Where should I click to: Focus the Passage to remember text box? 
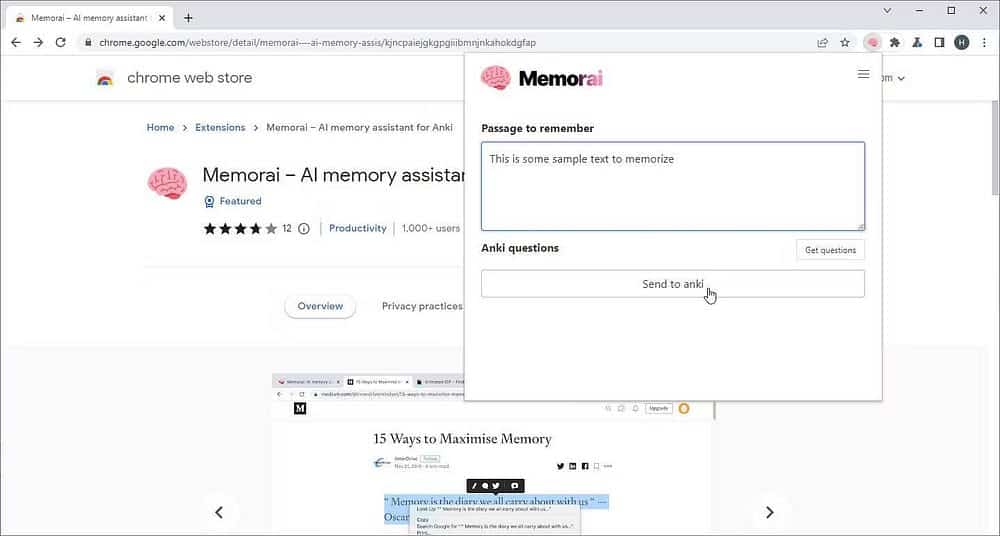point(673,186)
